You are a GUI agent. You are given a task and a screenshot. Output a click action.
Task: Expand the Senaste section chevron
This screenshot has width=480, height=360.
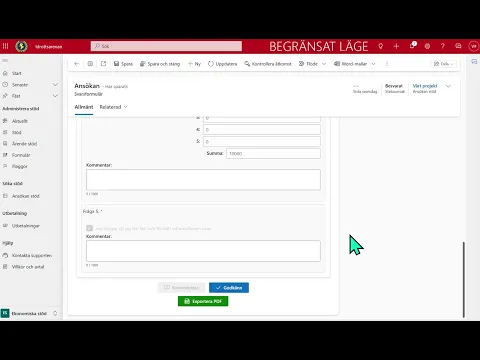(55, 85)
